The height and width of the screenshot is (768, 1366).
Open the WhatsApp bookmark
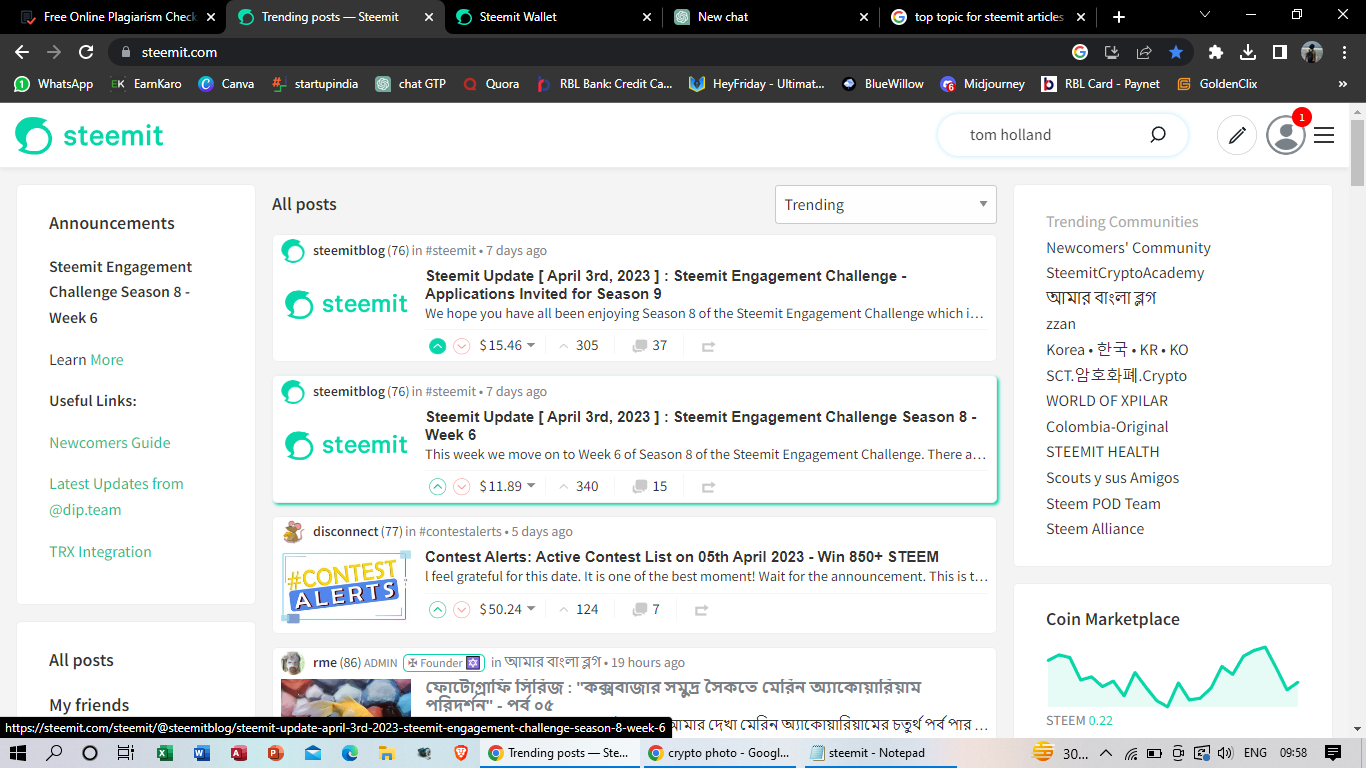(x=54, y=84)
